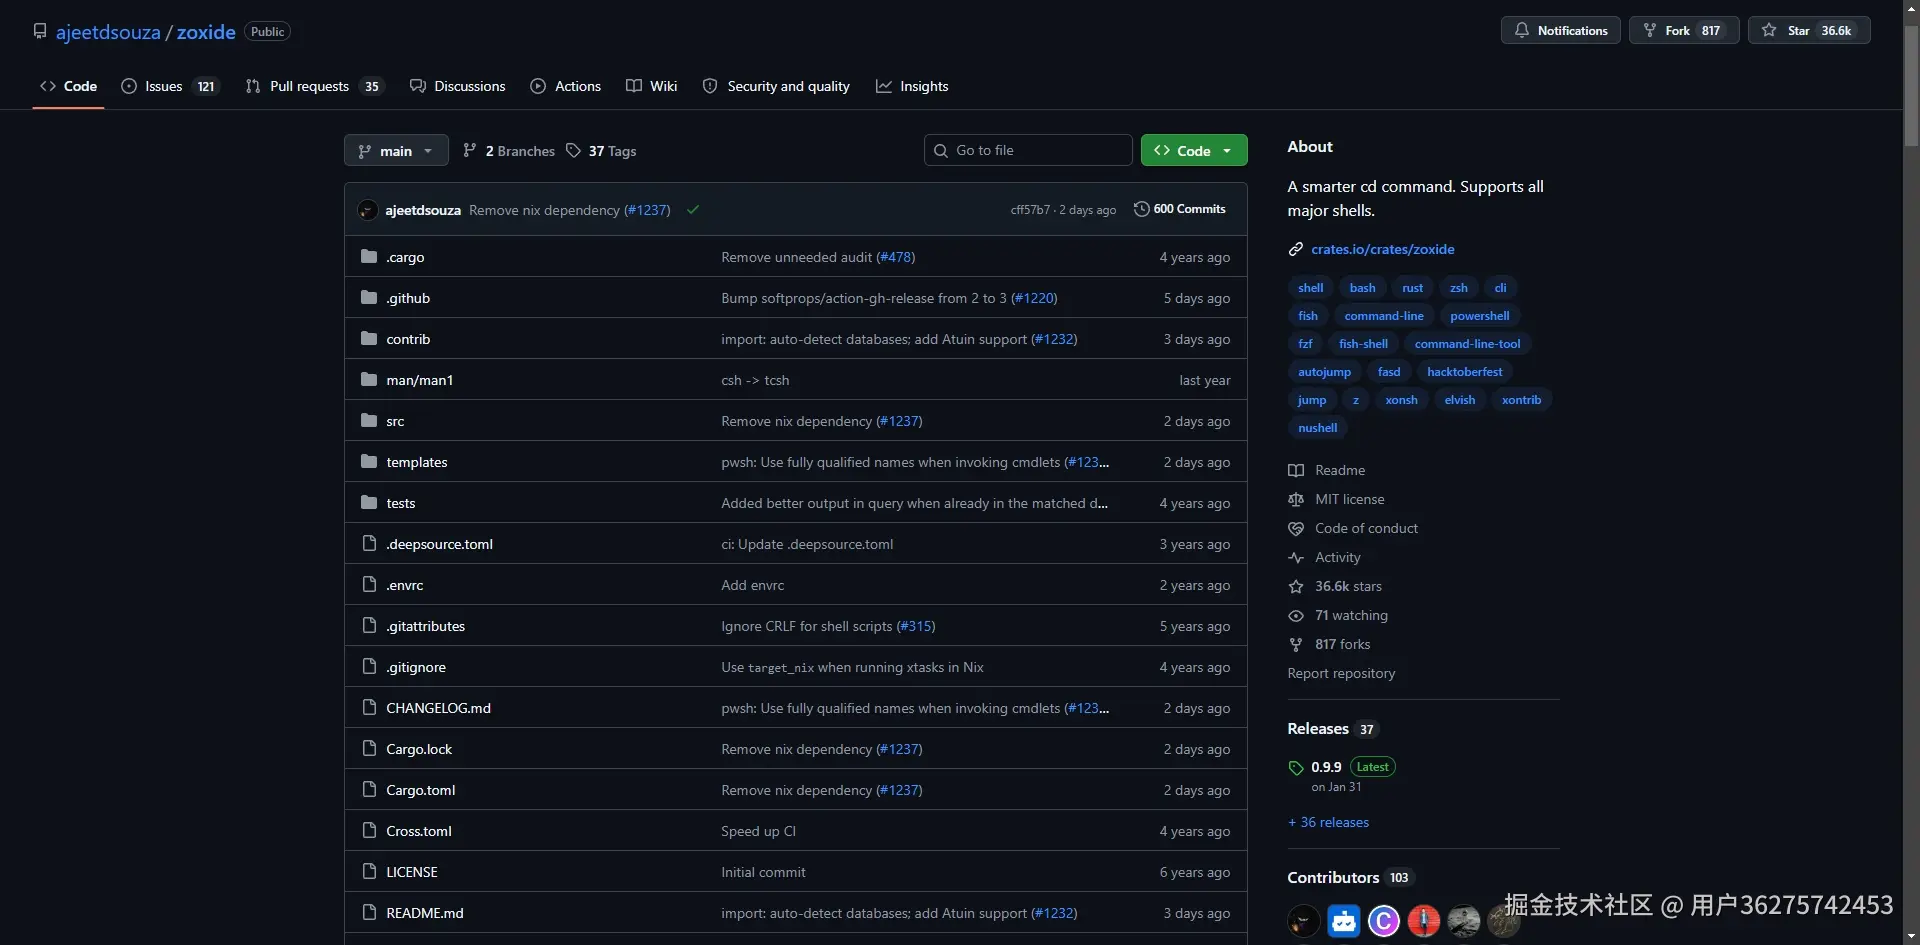Open the 2 Branches link

509,151
